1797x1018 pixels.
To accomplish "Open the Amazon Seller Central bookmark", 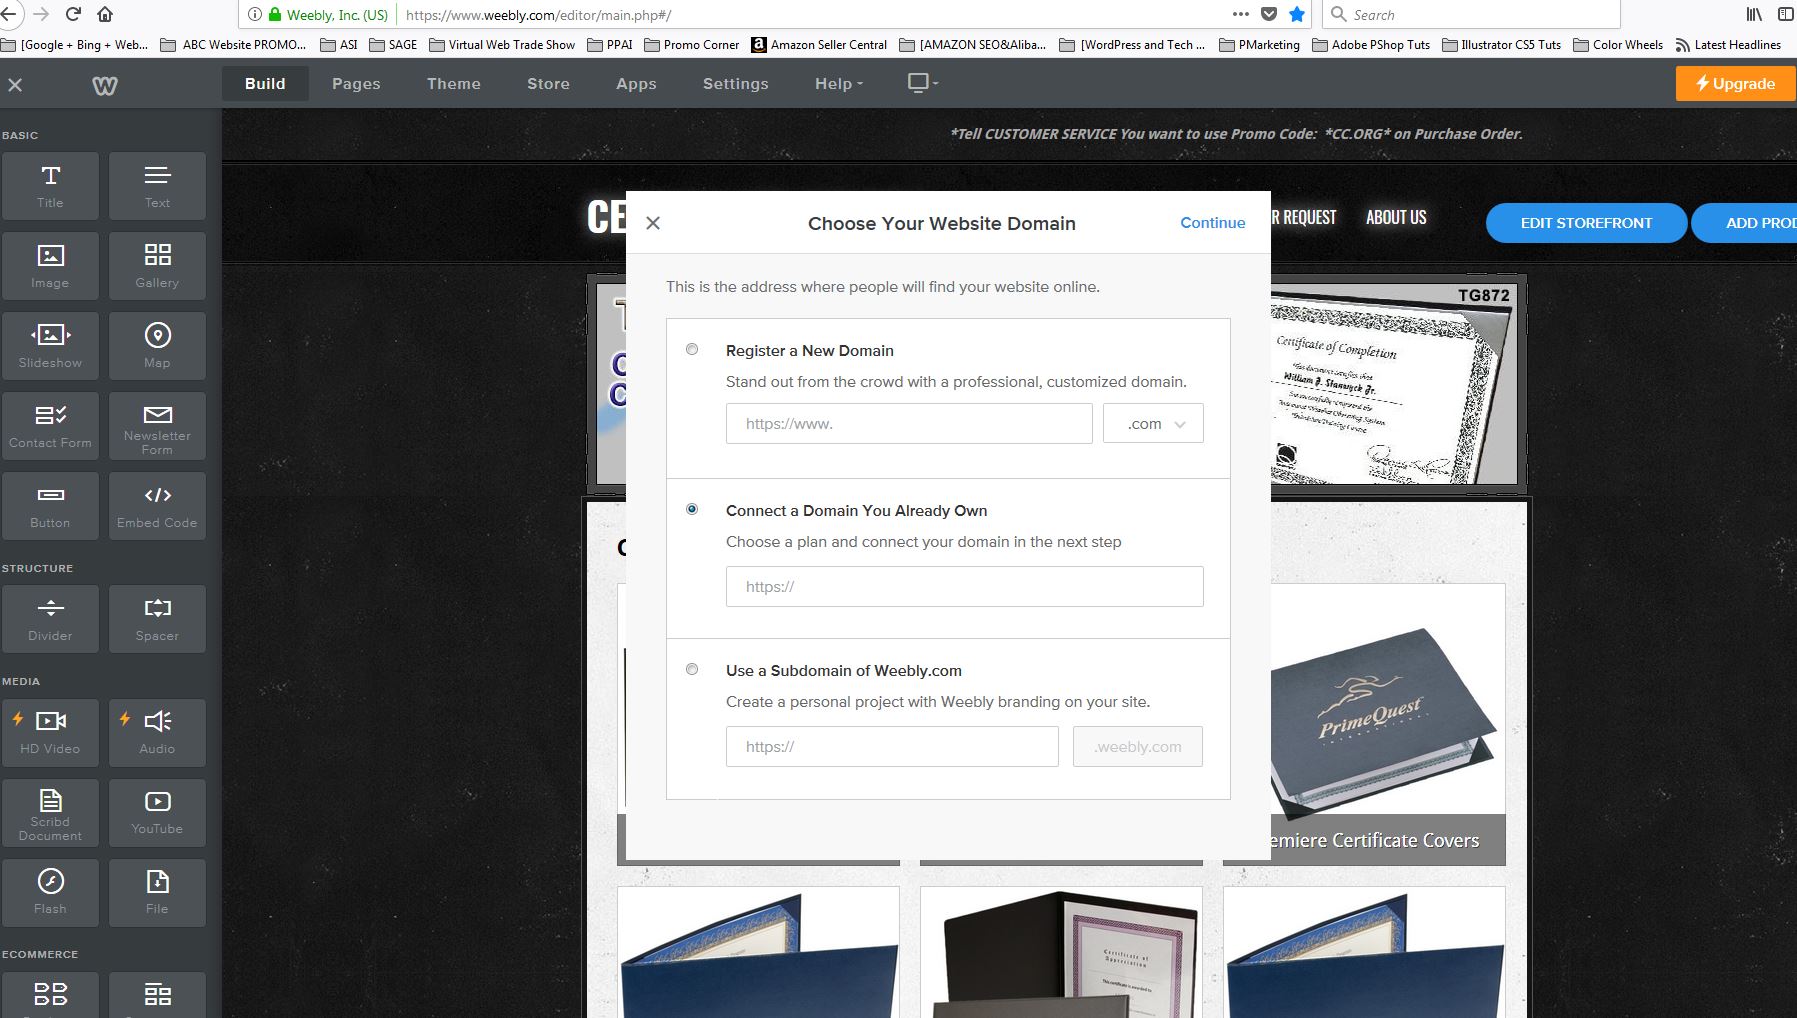I will coord(819,45).
